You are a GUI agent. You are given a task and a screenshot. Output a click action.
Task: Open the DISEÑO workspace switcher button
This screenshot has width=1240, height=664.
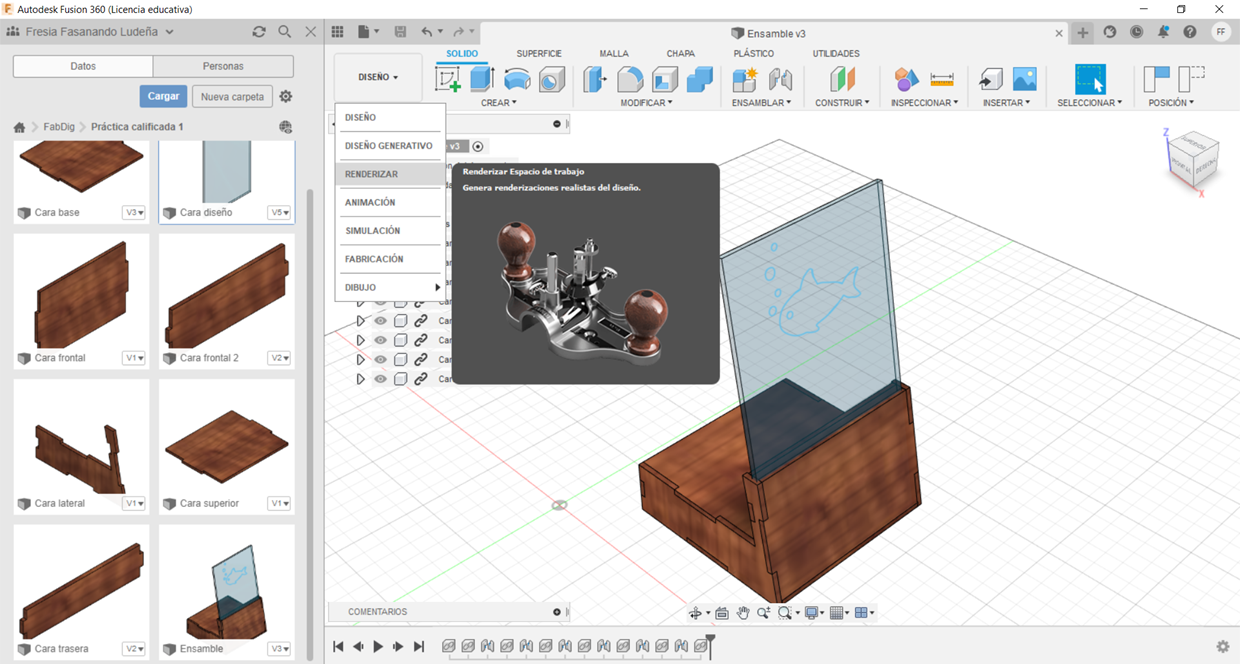(x=378, y=77)
